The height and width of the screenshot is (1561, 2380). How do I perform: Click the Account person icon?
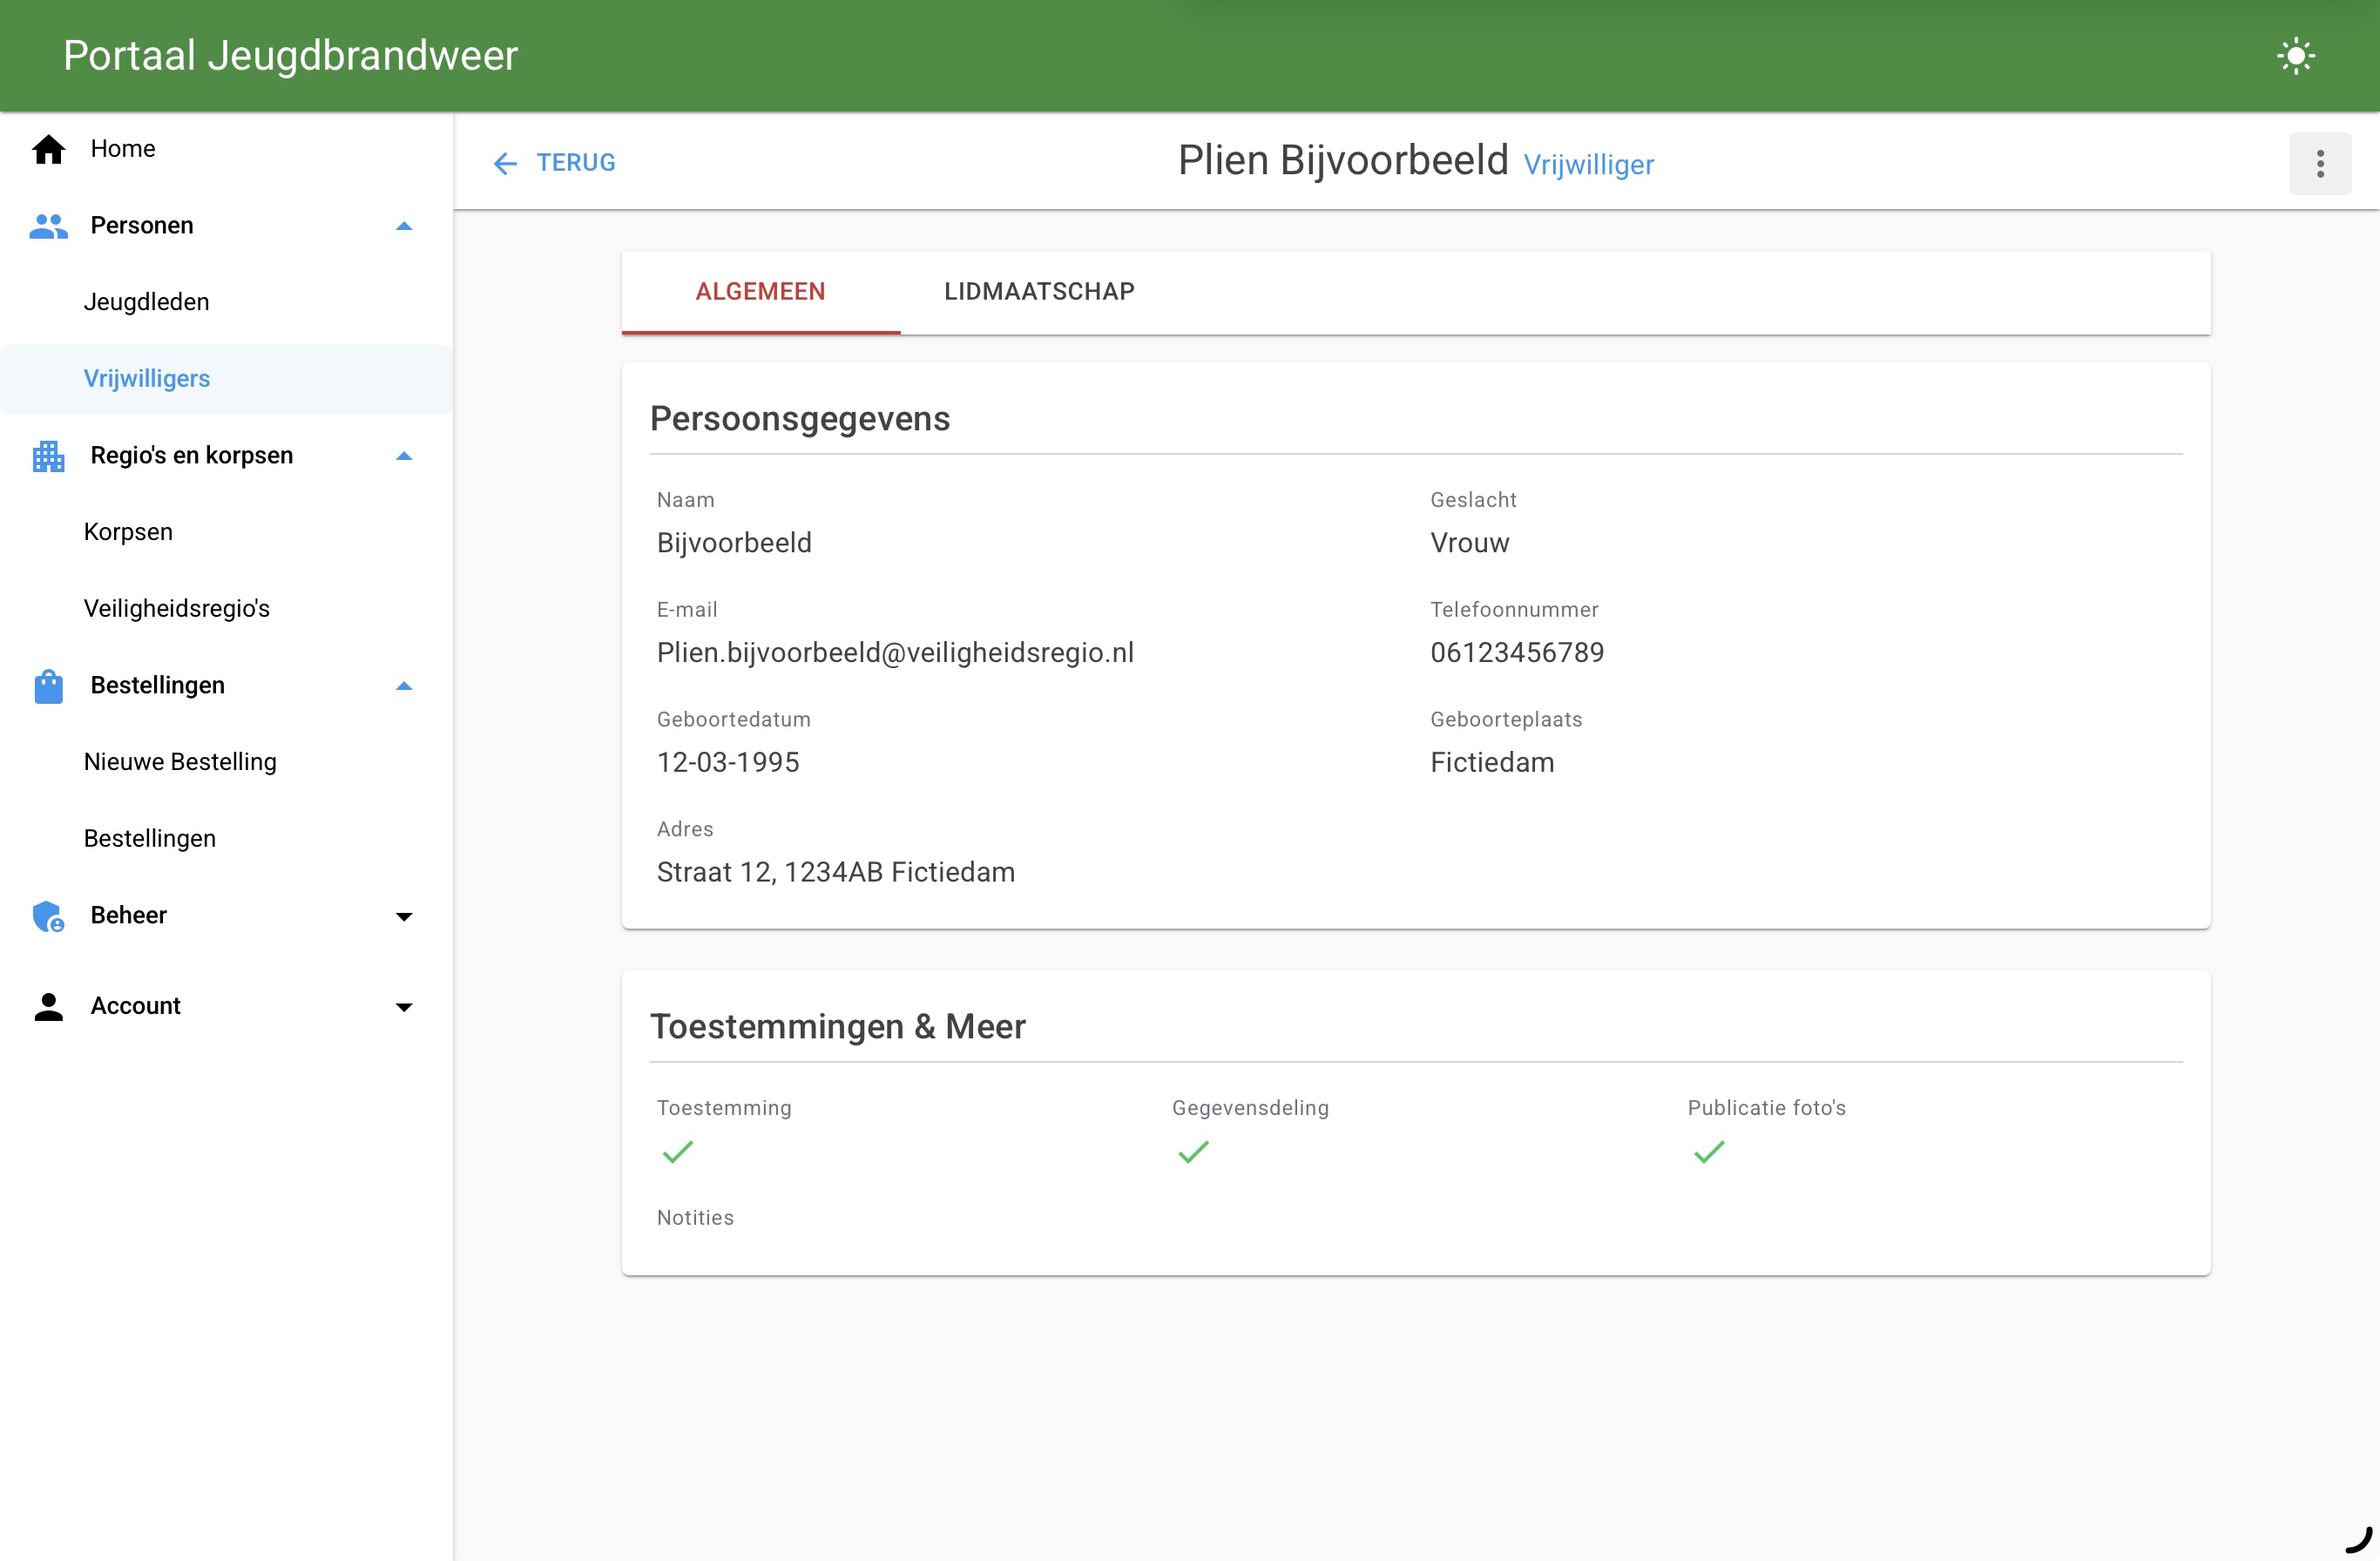tap(48, 1006)
